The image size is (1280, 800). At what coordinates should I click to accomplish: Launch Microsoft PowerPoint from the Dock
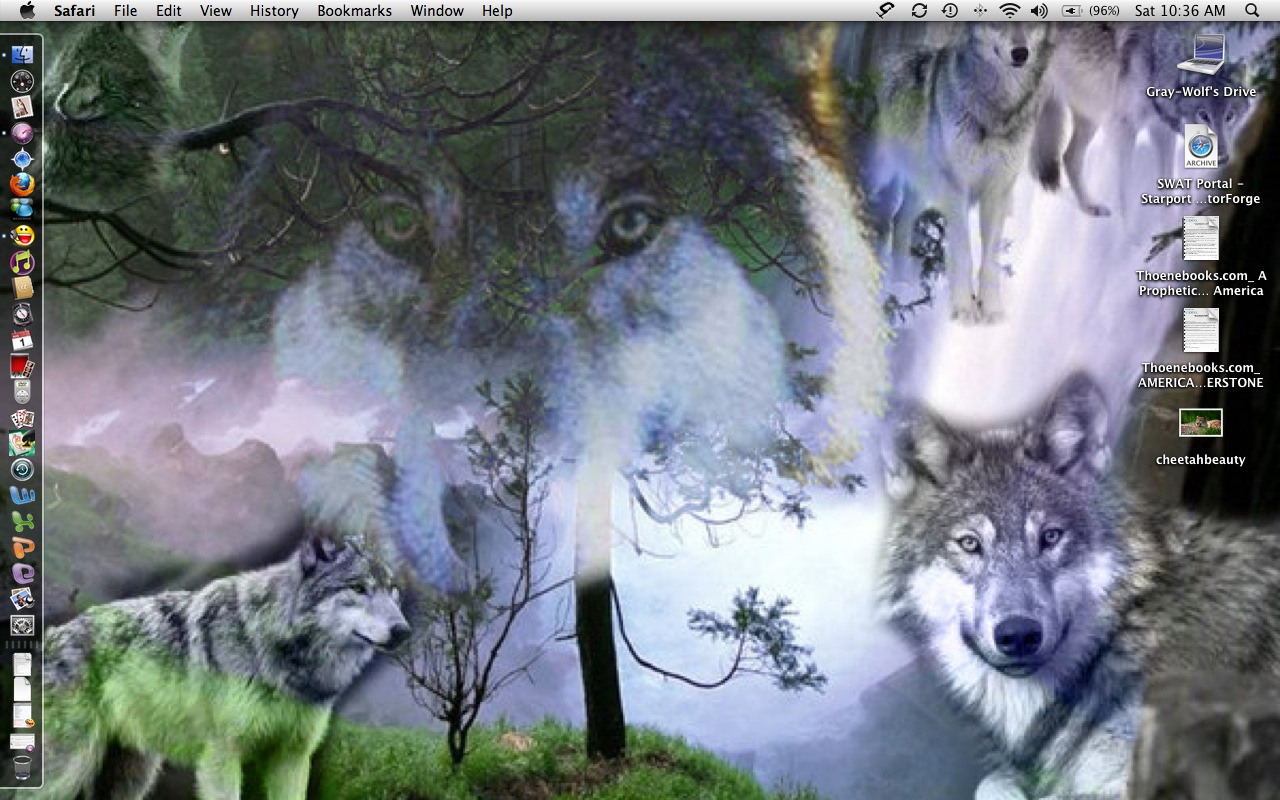[22, 547]
